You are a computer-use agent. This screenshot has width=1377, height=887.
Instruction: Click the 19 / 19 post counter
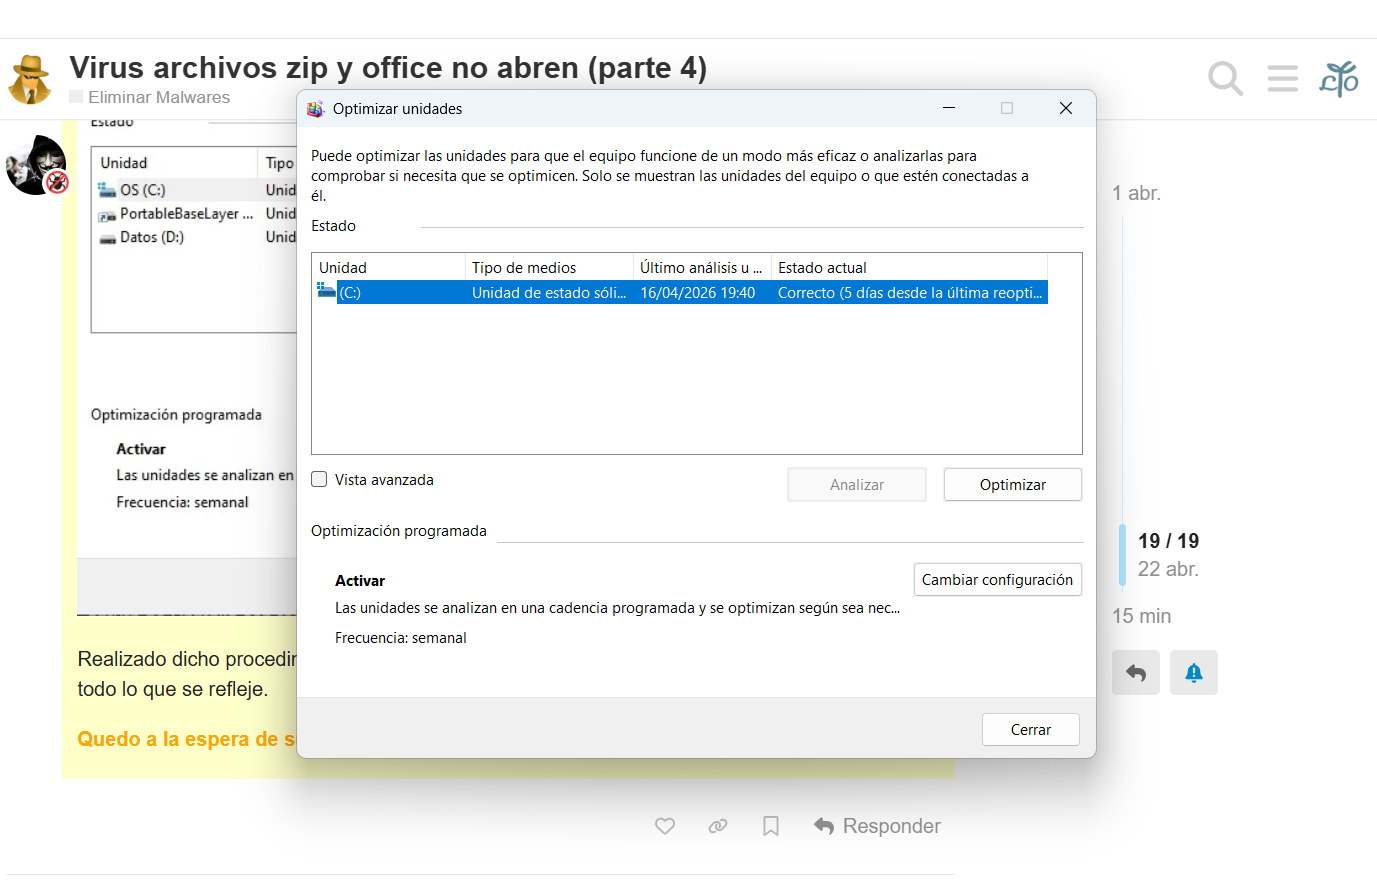point(1168,541)
